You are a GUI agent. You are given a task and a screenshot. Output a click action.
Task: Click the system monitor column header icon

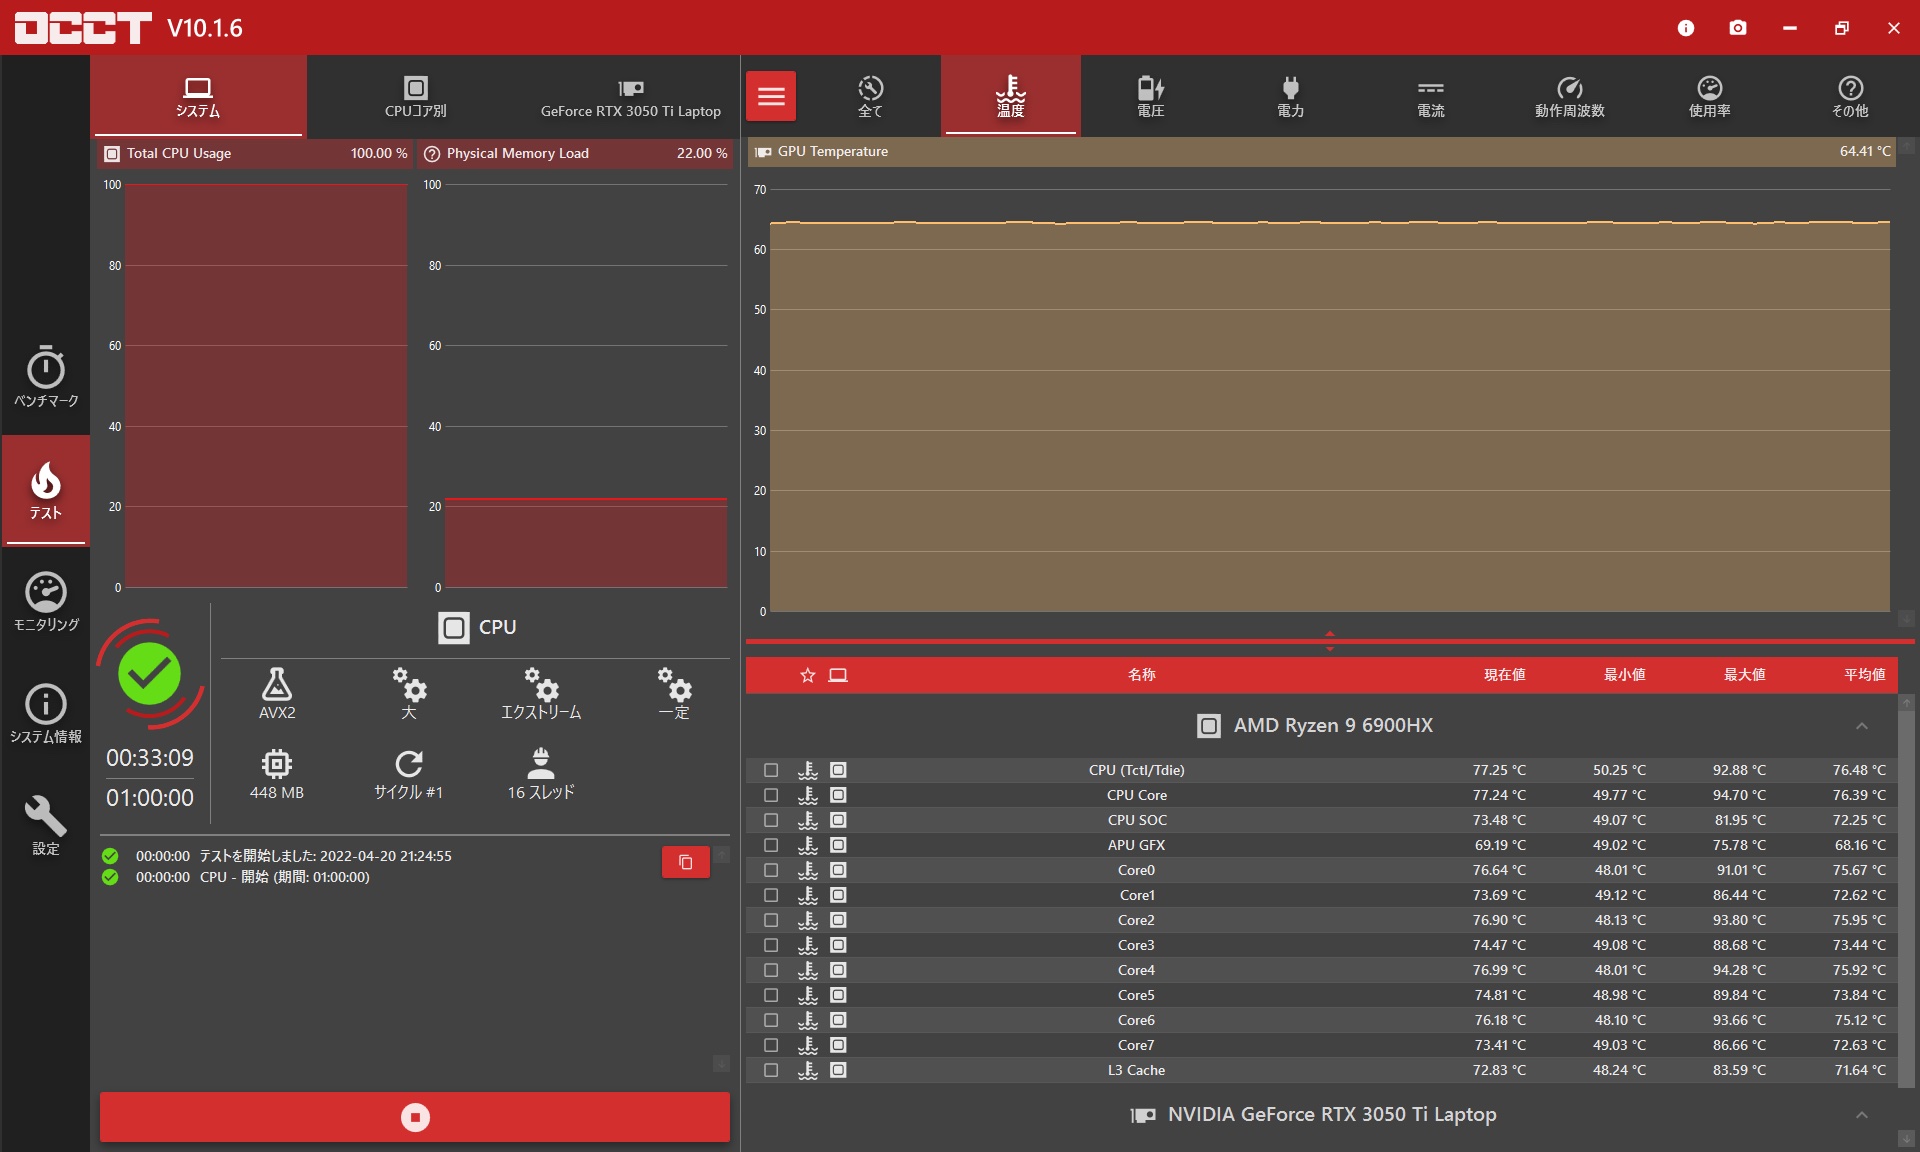(838, 675)
